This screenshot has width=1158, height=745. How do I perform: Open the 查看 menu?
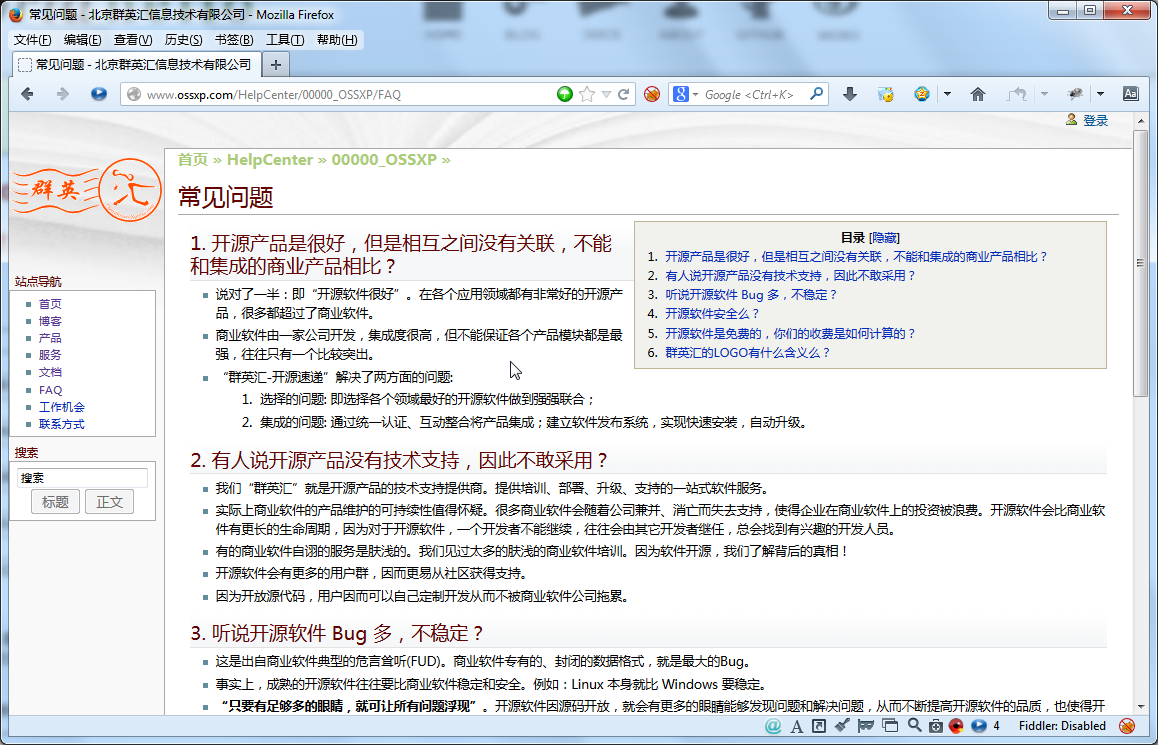pos(133,40)
